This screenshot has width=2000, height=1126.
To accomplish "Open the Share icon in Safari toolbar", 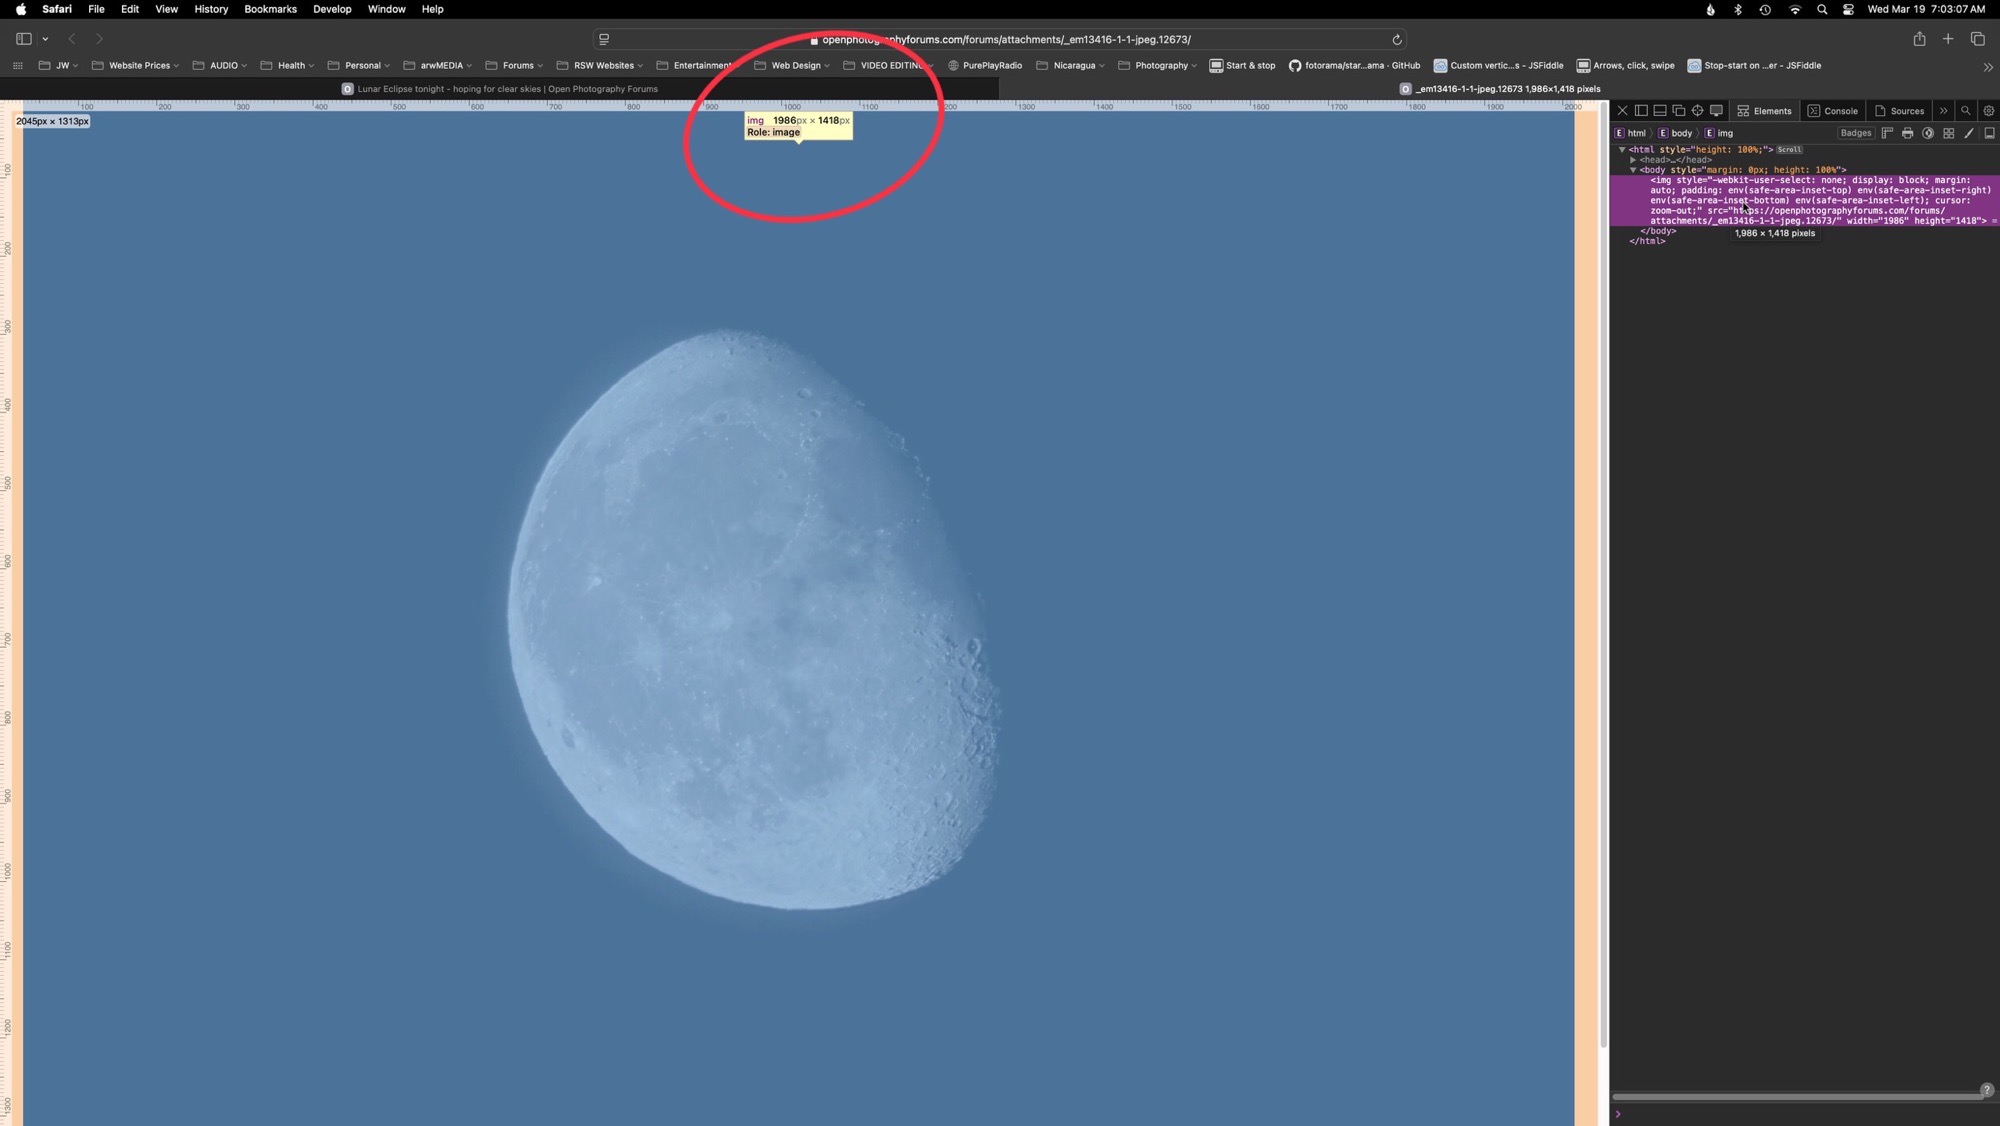I will (1919, 39).
